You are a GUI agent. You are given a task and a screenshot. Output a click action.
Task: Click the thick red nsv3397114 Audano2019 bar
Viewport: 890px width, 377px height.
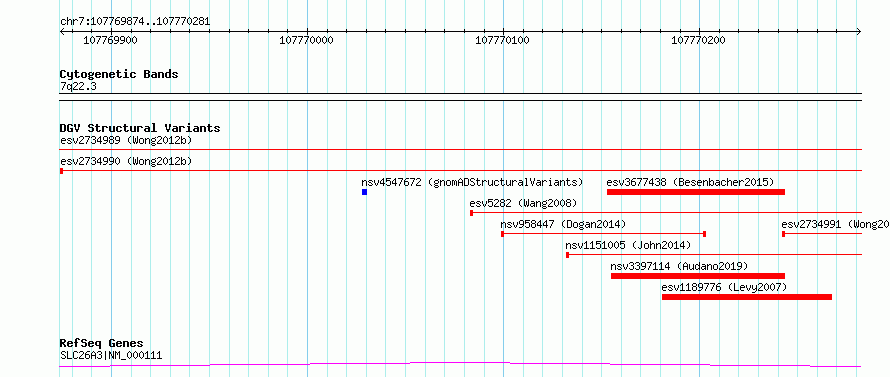coord(698,276)
